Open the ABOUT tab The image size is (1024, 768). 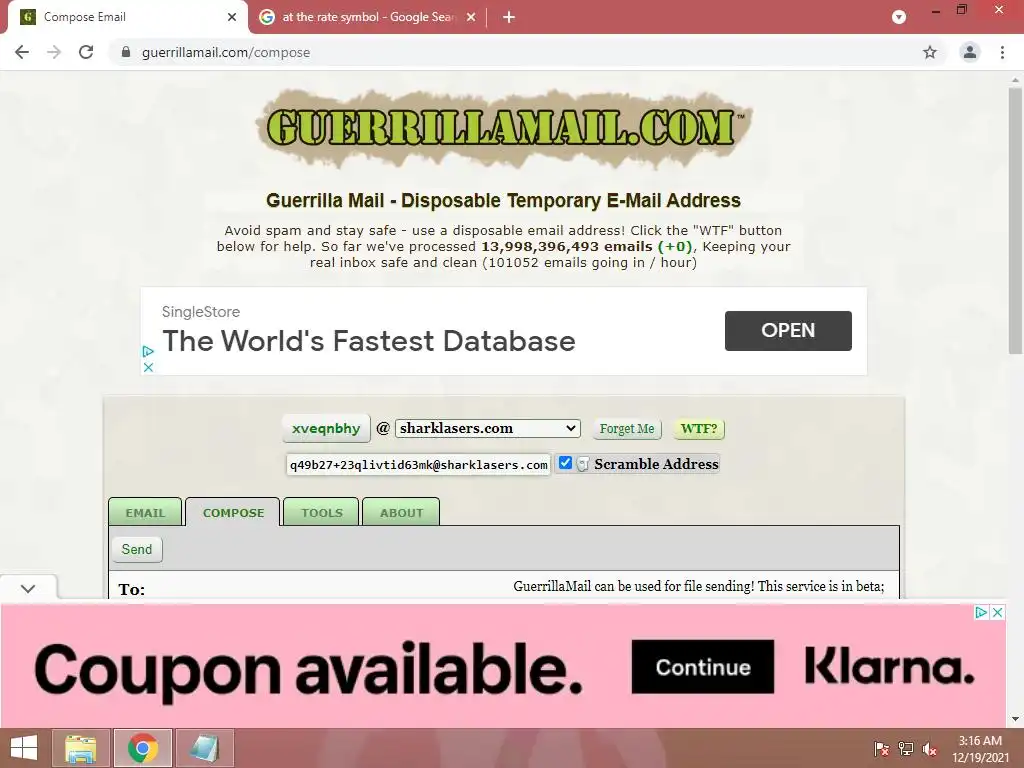point(401,513)
